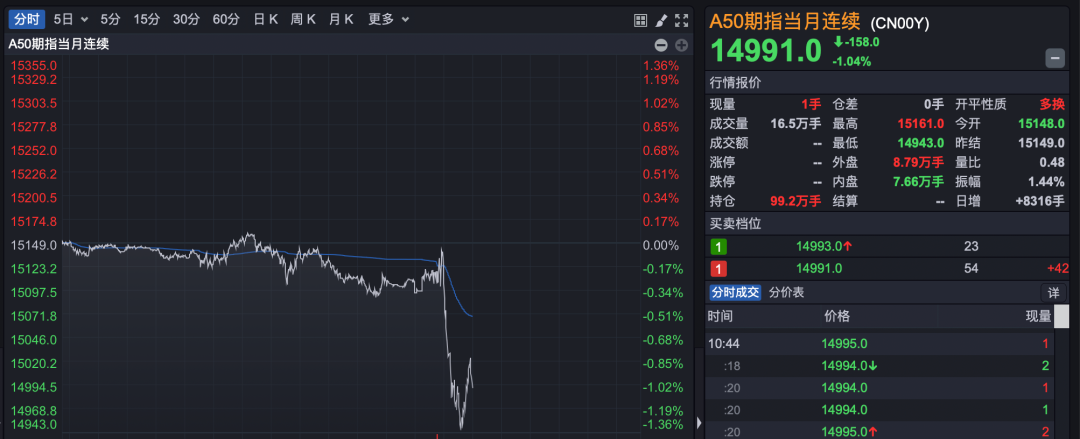Click the gray plus zoom-in icon
The image size is (1080, 439).
(x=681, y=45)
